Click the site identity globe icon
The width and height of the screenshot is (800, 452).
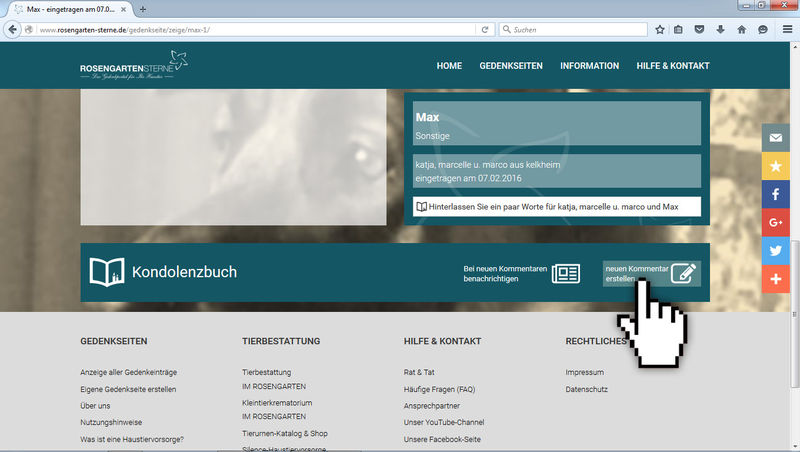click(29, 30)
